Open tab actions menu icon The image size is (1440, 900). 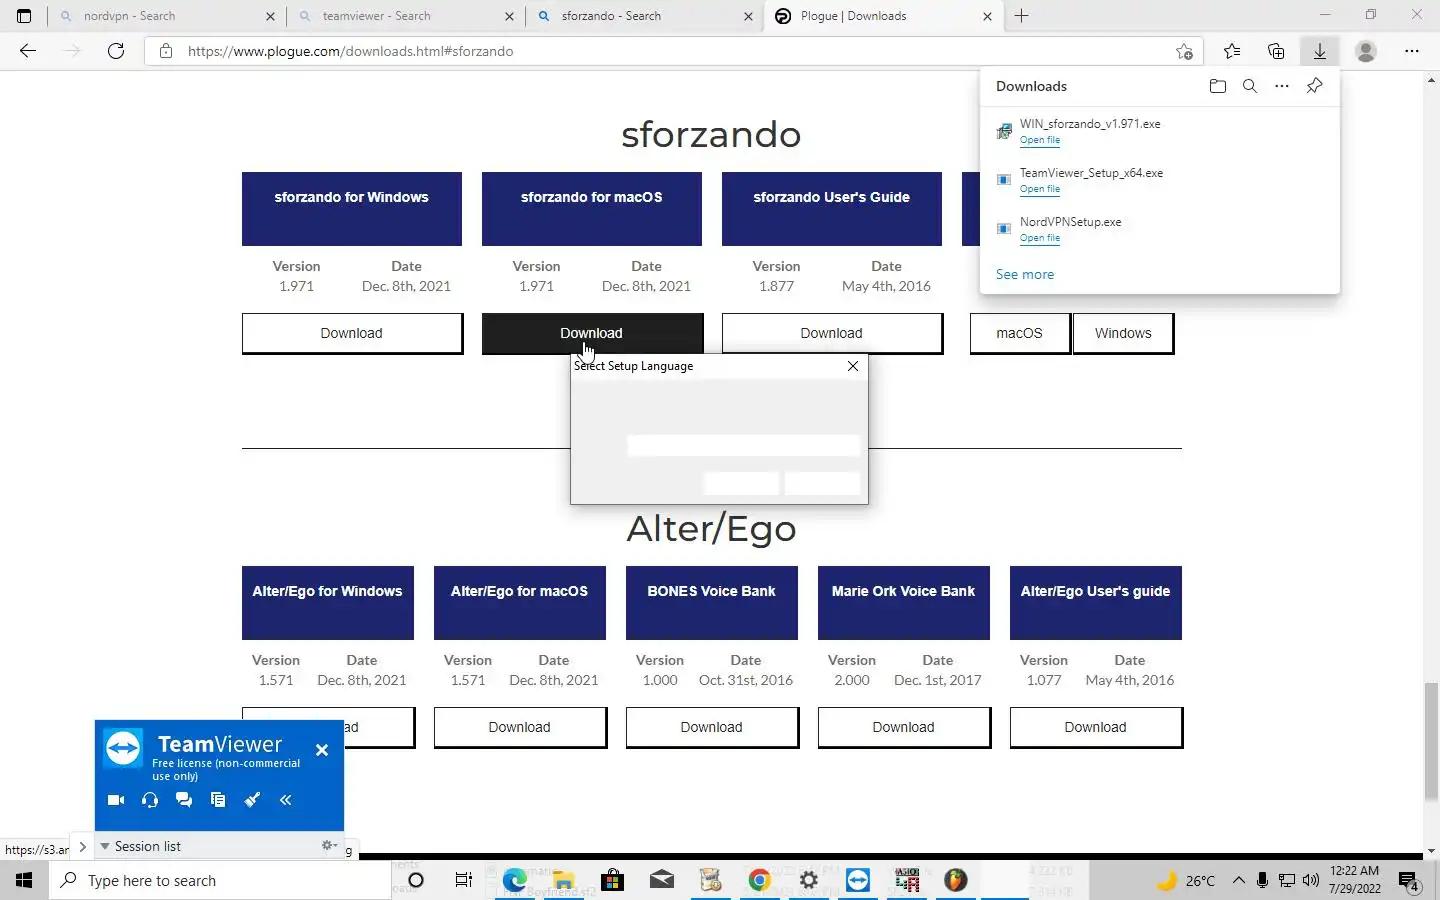24,16
